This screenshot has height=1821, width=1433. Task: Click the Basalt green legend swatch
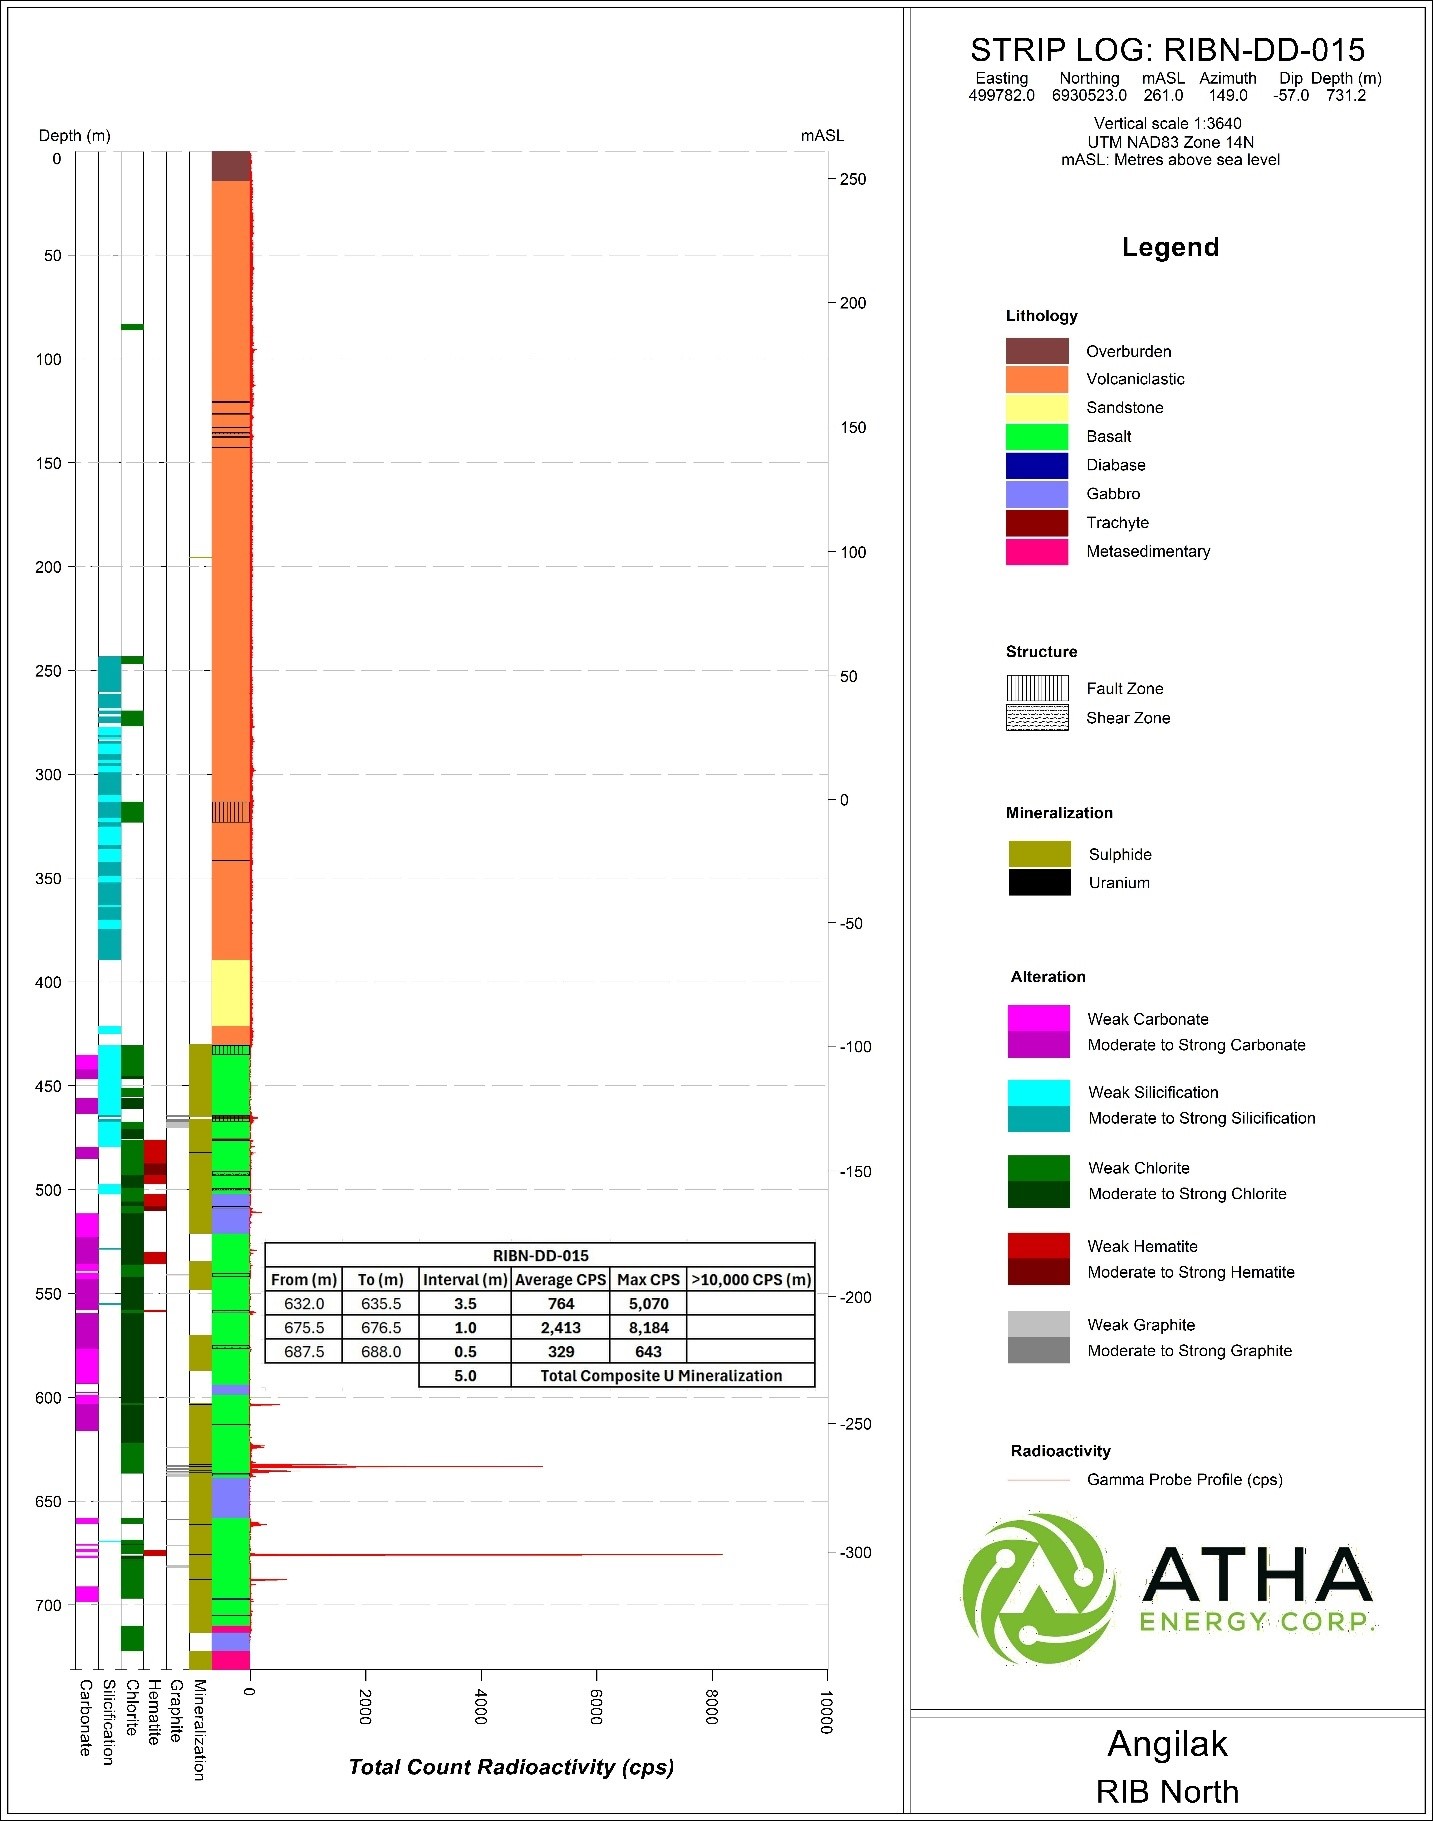[x=1037, y=437]
